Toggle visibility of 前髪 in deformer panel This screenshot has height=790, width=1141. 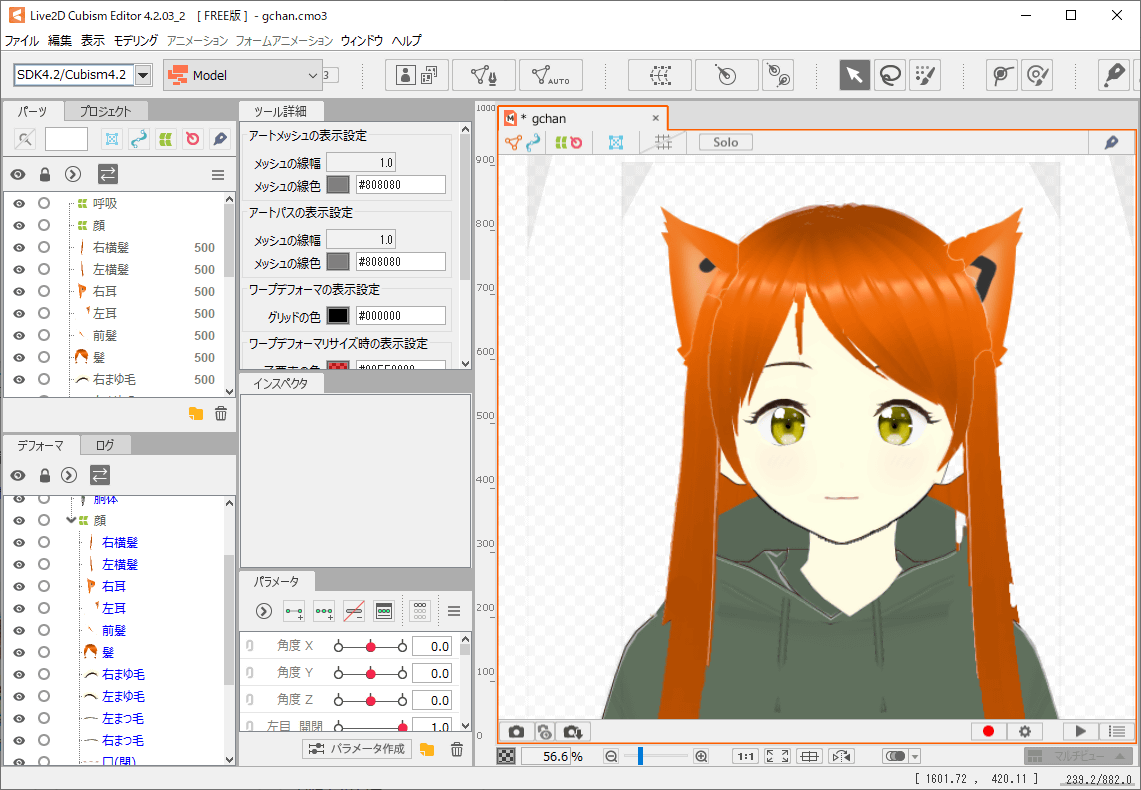pos(18,630)
